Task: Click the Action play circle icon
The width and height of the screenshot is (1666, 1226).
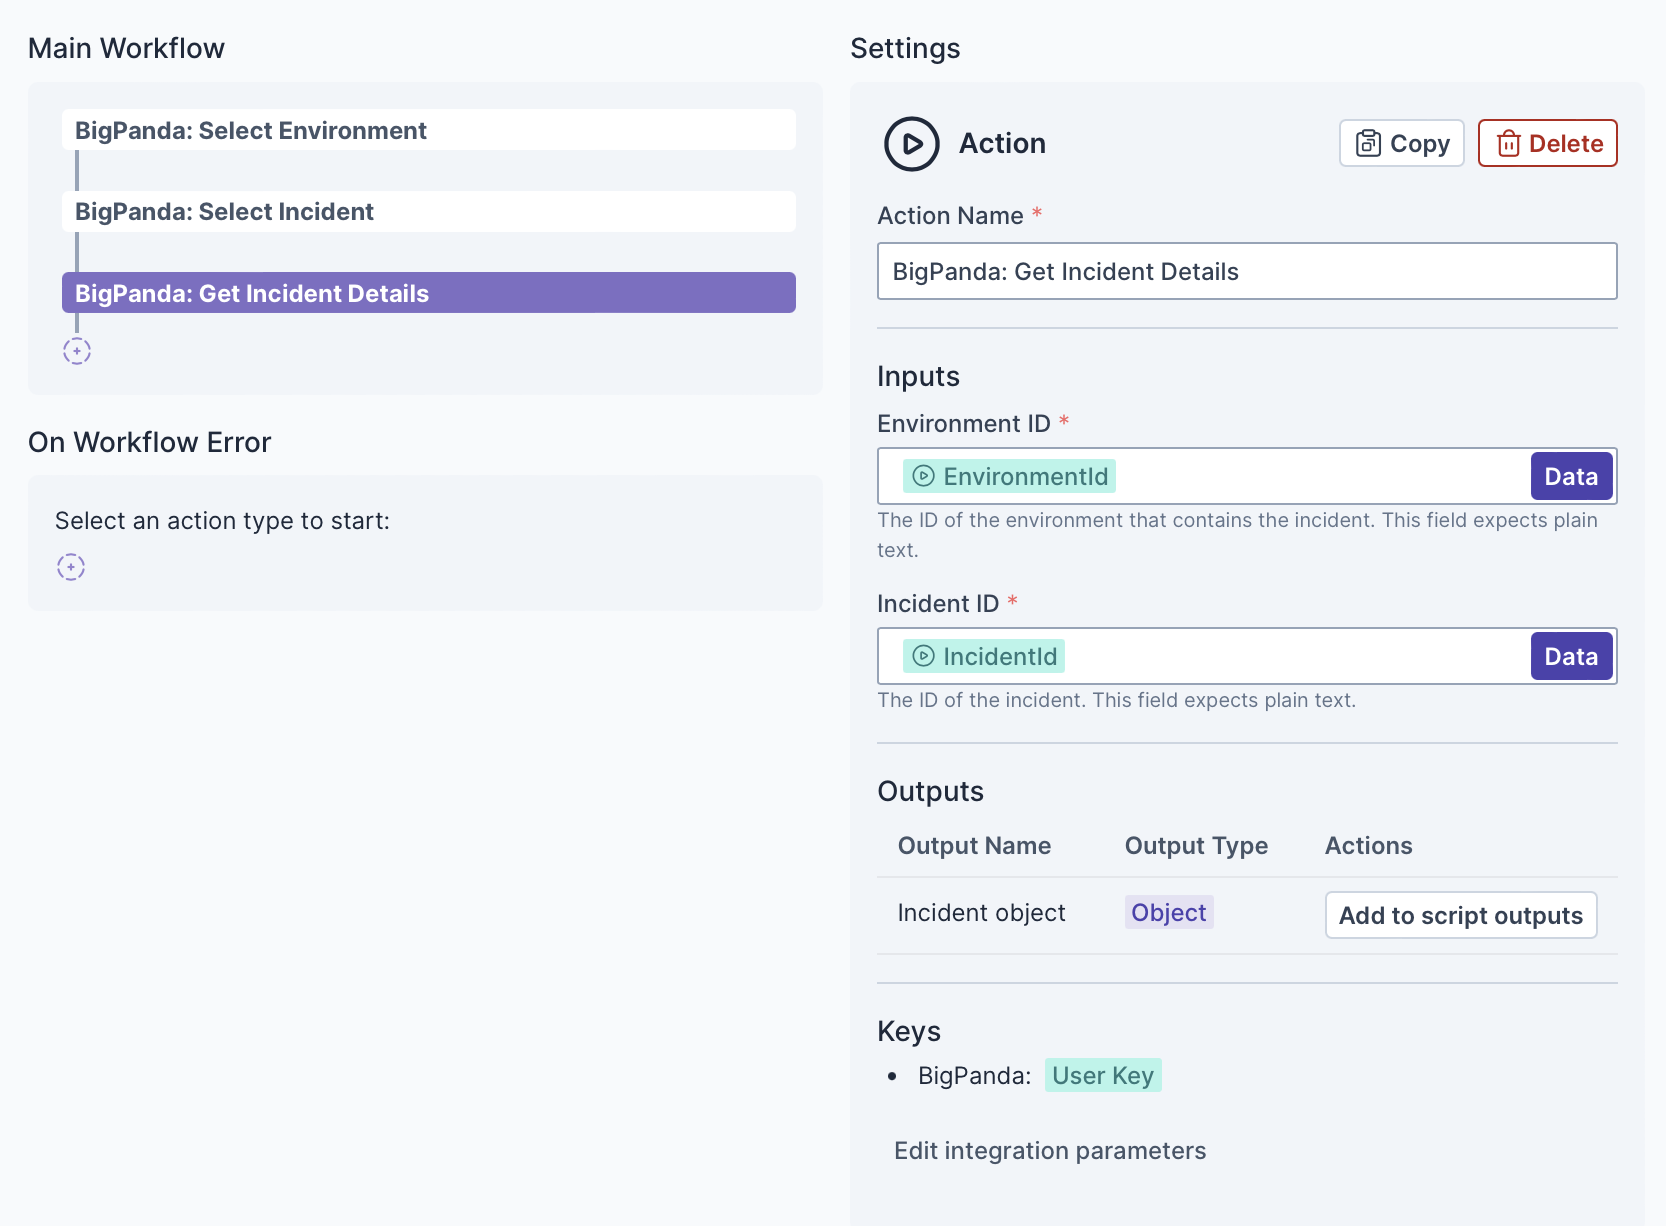Action: tap(911, 144)
